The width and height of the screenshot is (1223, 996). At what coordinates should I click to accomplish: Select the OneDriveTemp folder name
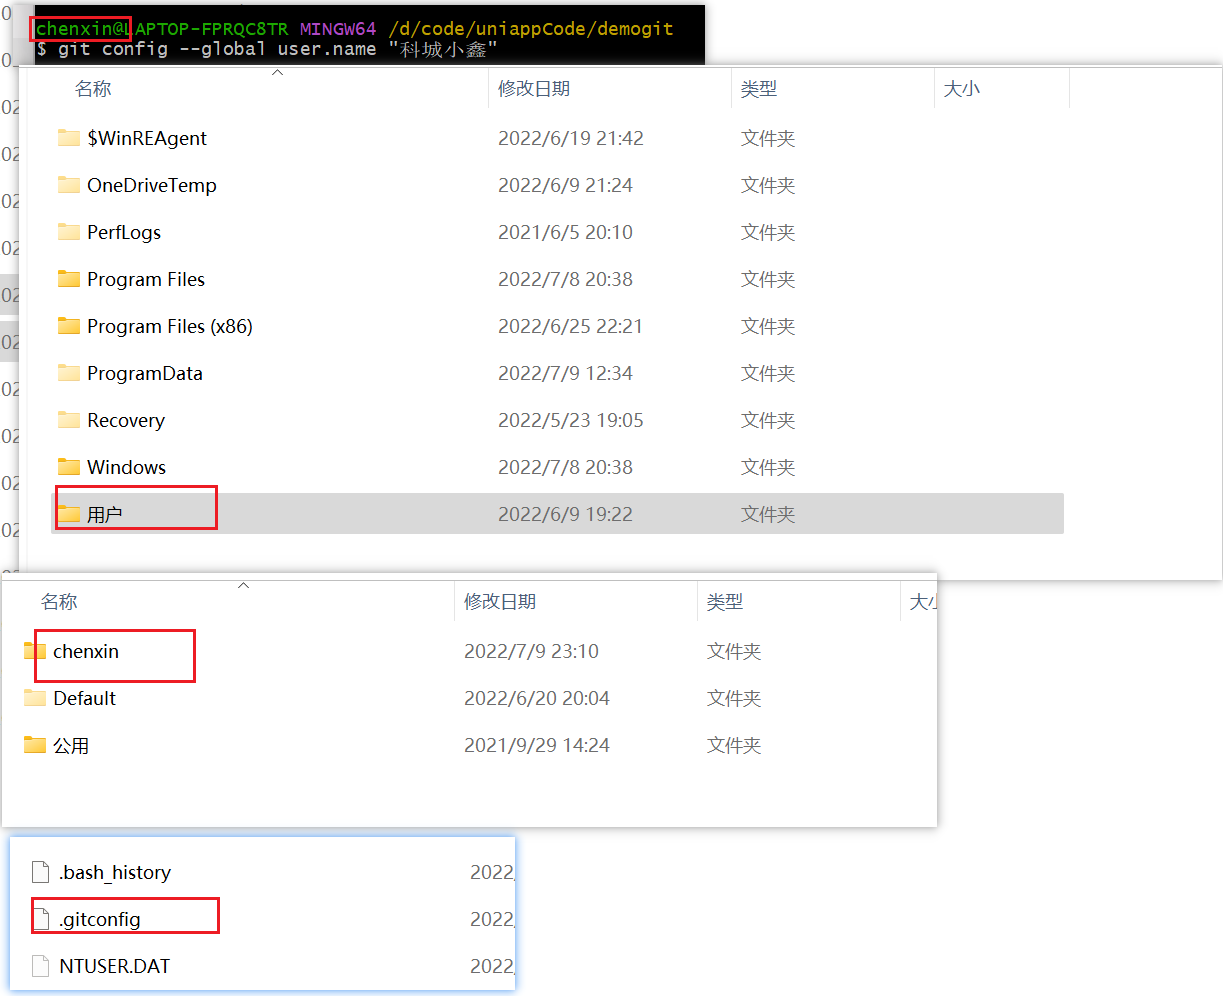pos(152,185)
